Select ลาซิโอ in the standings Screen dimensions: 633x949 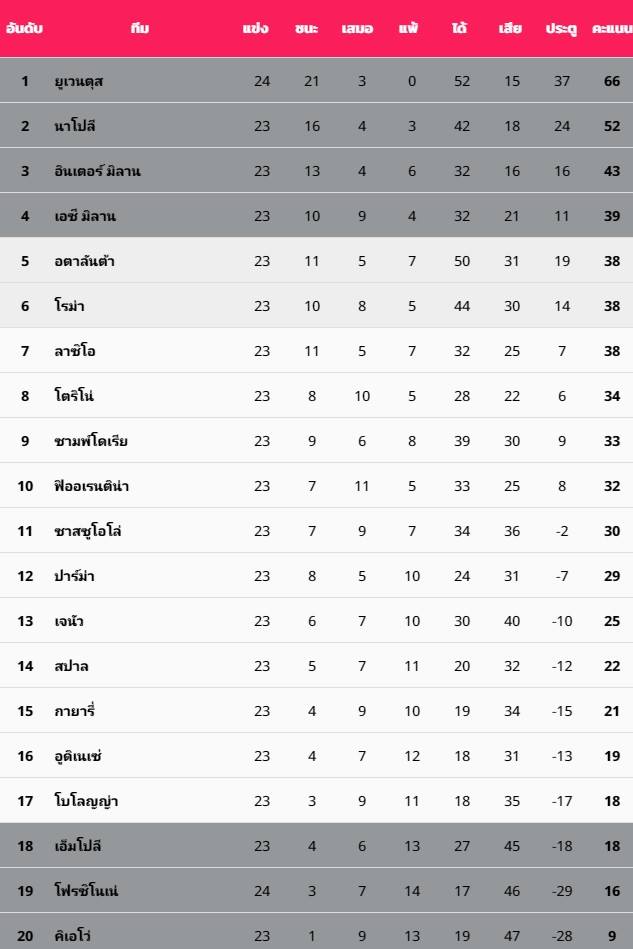pos(74,351)
